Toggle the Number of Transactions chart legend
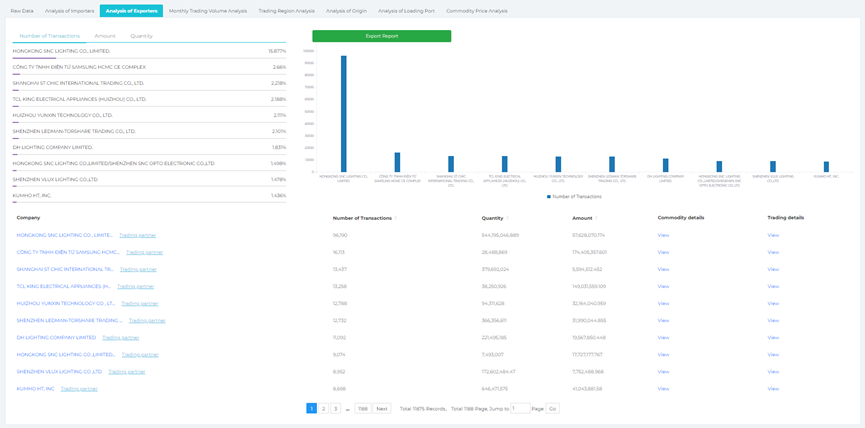The image size is (865, 428). click(574, 197)
